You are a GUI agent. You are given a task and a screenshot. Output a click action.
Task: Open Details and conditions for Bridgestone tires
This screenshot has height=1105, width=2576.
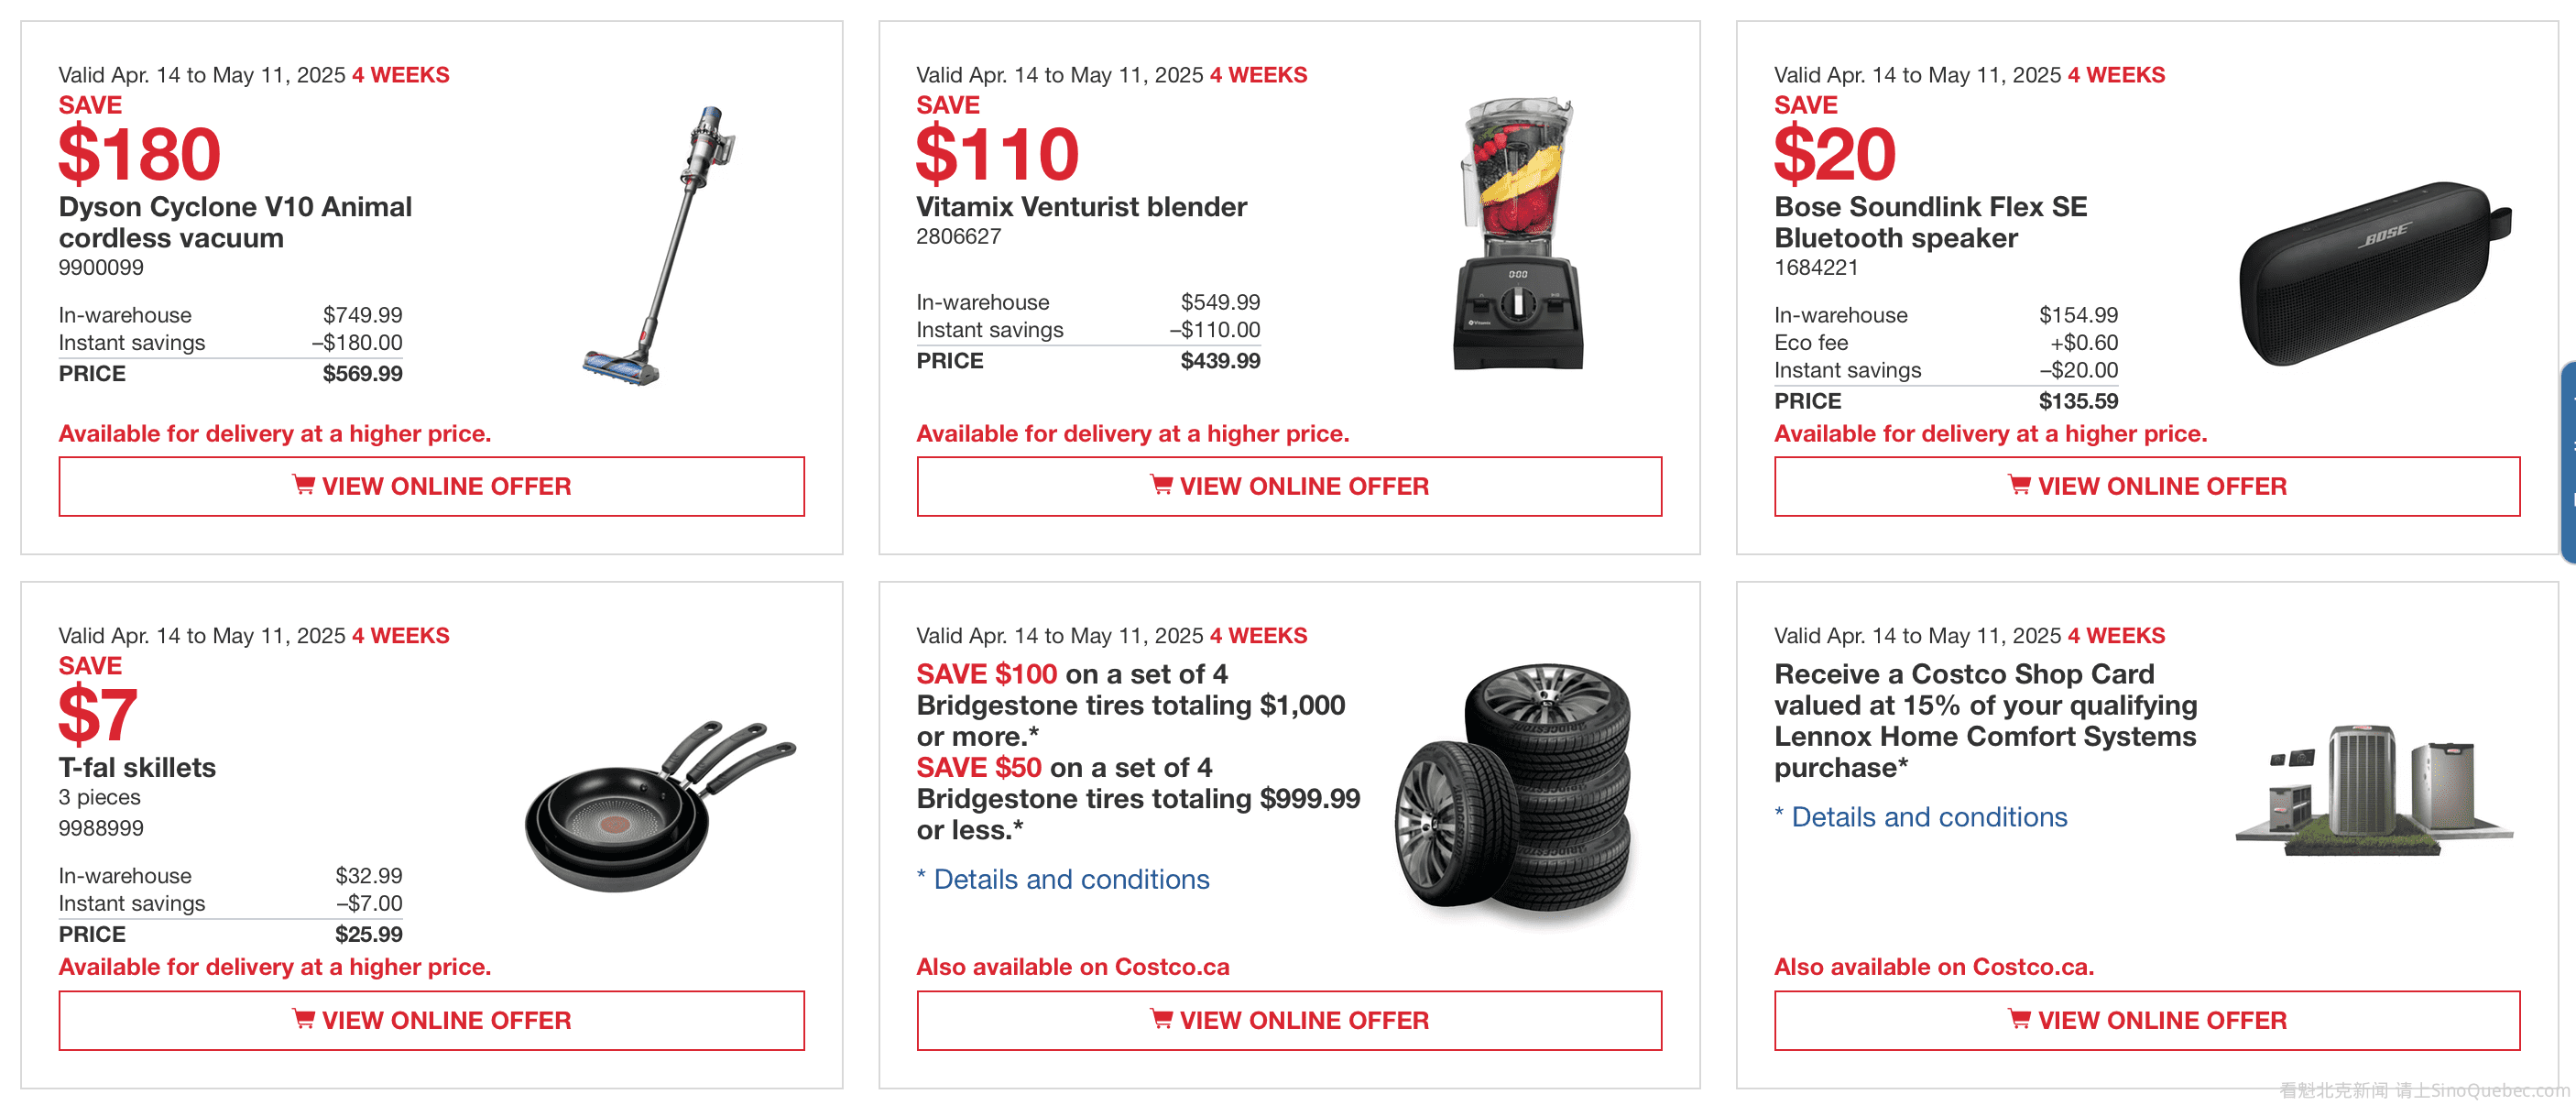[1070, 879]
